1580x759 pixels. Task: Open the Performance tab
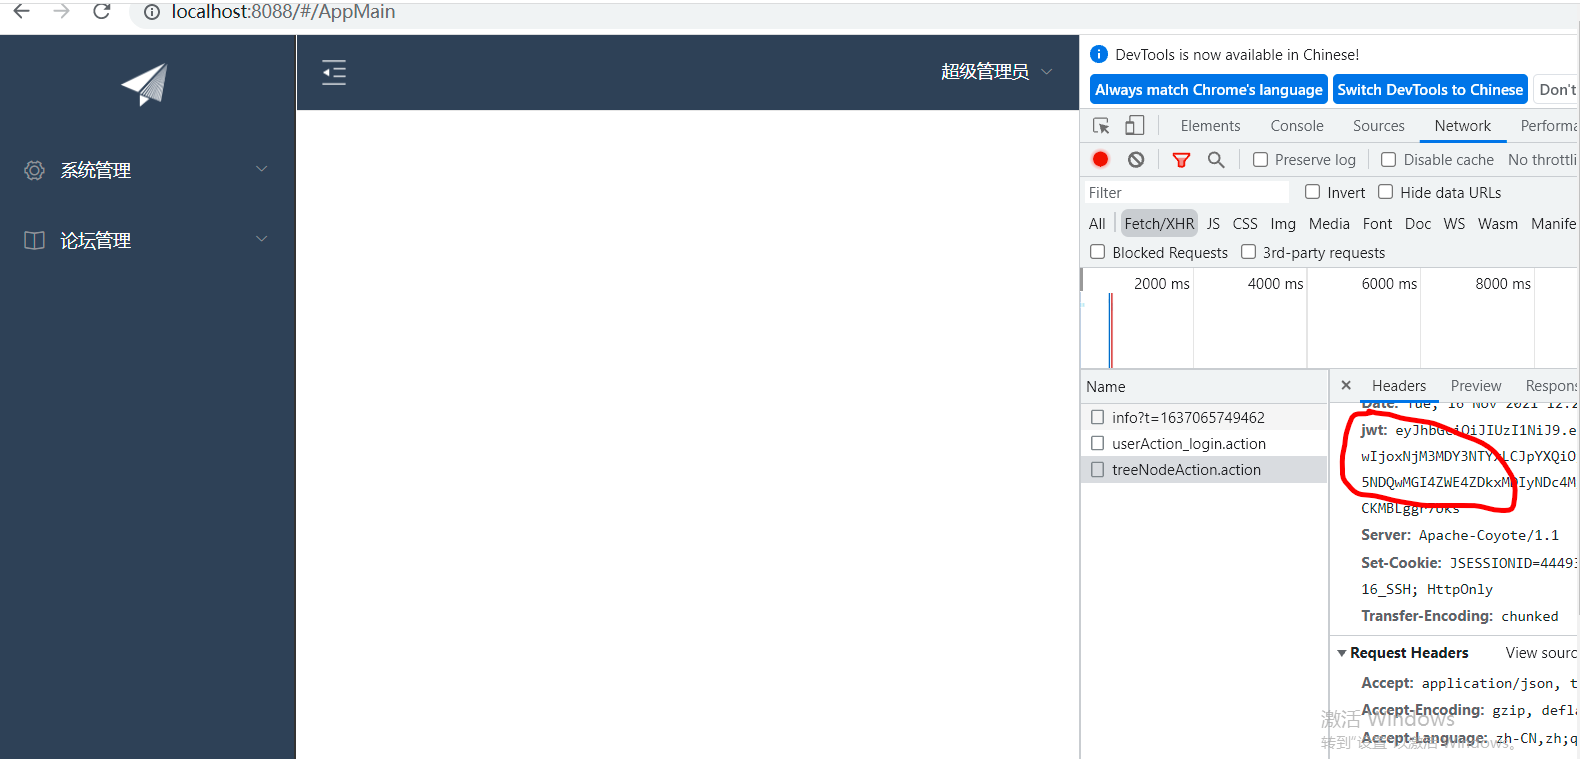[x=1549, y=126]
